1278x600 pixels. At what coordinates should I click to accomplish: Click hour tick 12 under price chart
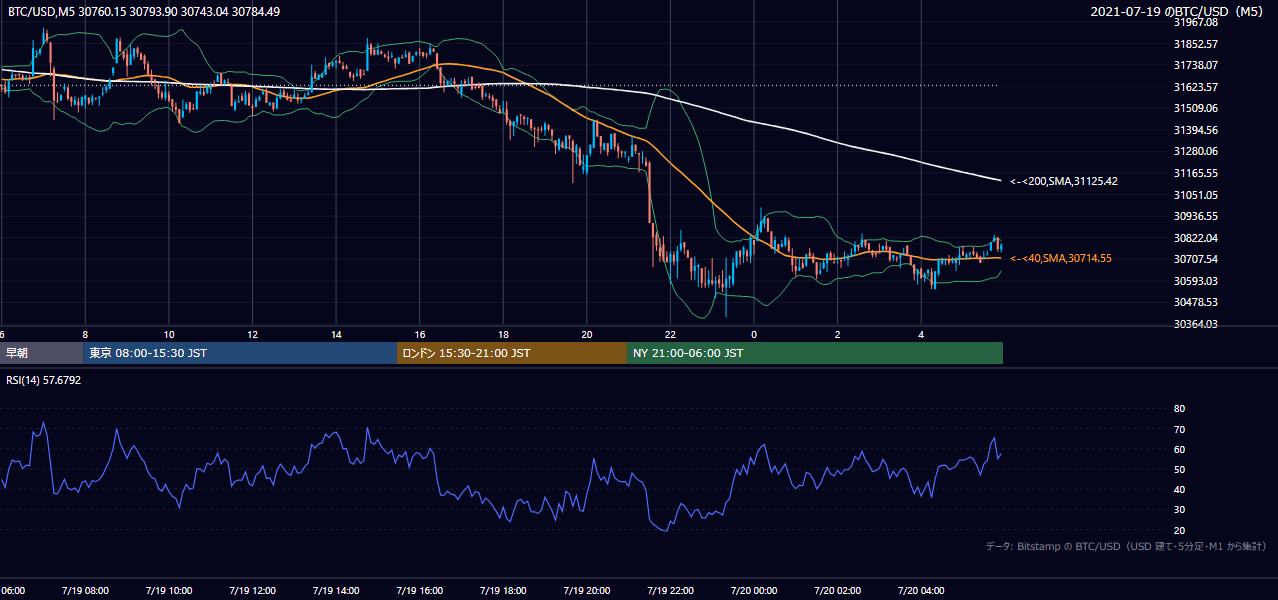tap(252, 334)
